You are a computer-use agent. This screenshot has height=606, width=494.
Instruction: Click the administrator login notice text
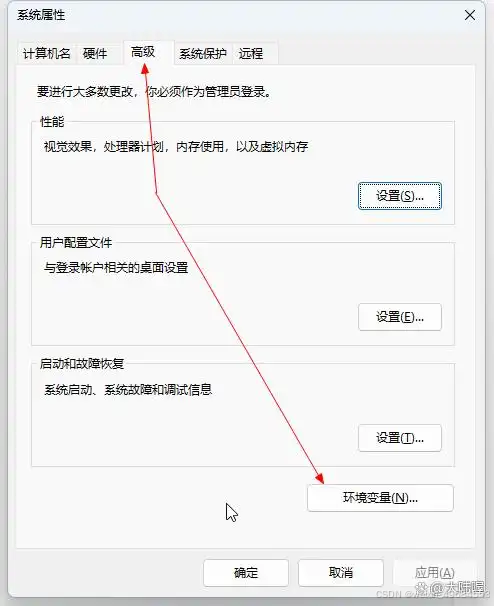click(x=154, y=92)
